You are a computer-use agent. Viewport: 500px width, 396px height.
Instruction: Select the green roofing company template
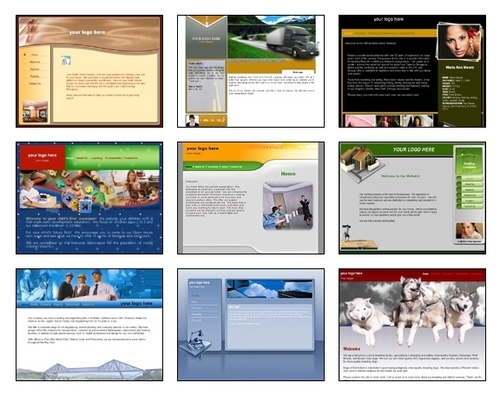tap(412, 198)
